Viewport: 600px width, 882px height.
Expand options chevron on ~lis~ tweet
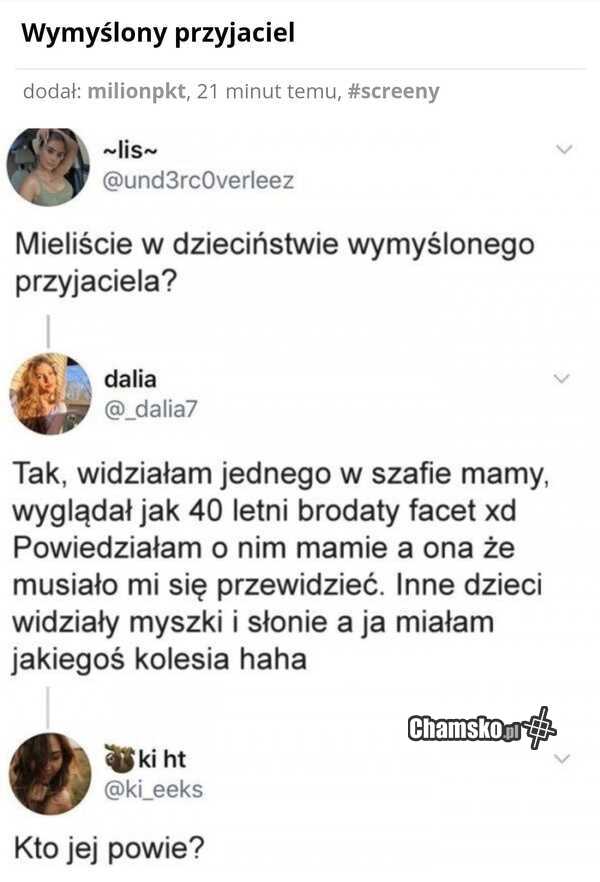[x=563, y=149]
